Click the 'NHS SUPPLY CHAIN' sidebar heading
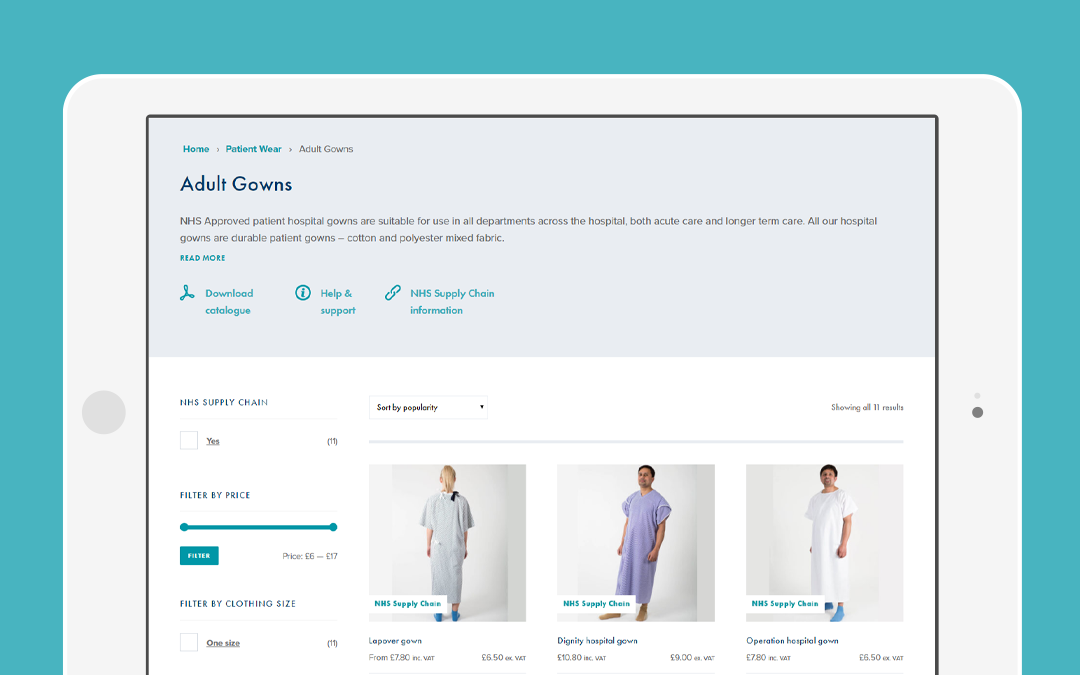 (x=224, y=402)
